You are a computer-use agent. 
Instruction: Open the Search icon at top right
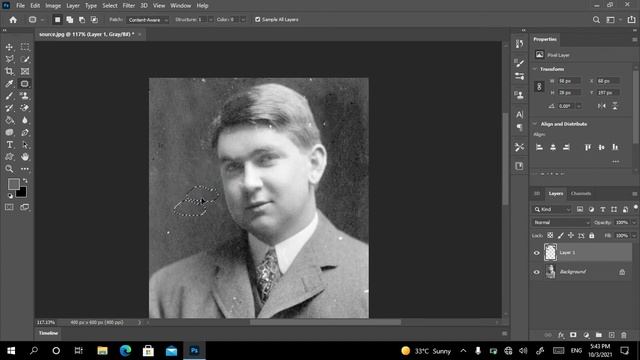point(596,20)
